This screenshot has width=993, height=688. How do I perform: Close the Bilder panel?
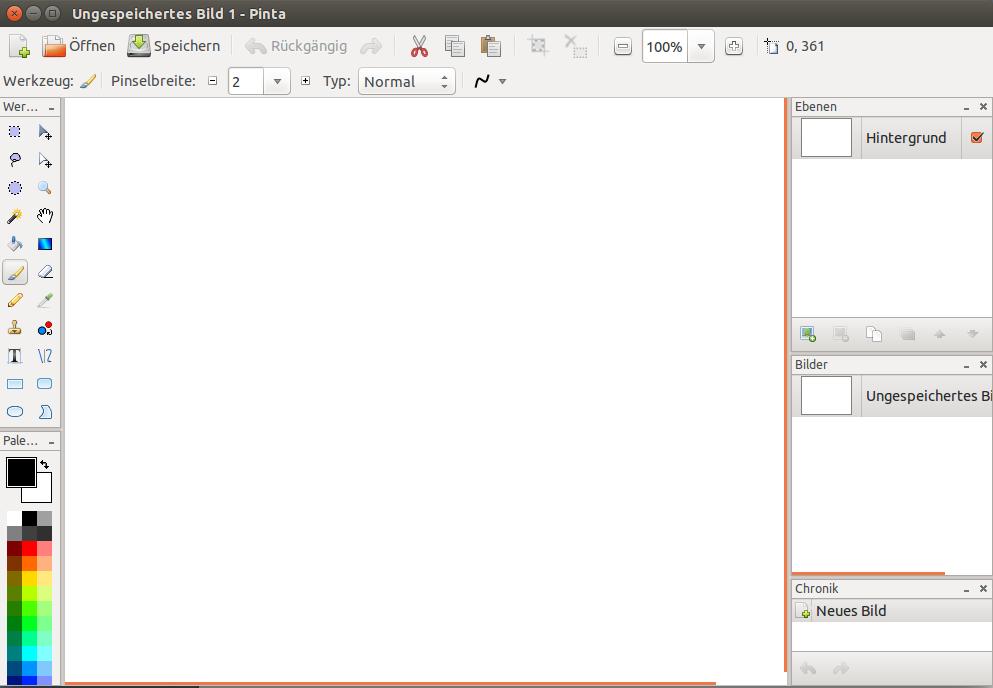tap(983, 365)
